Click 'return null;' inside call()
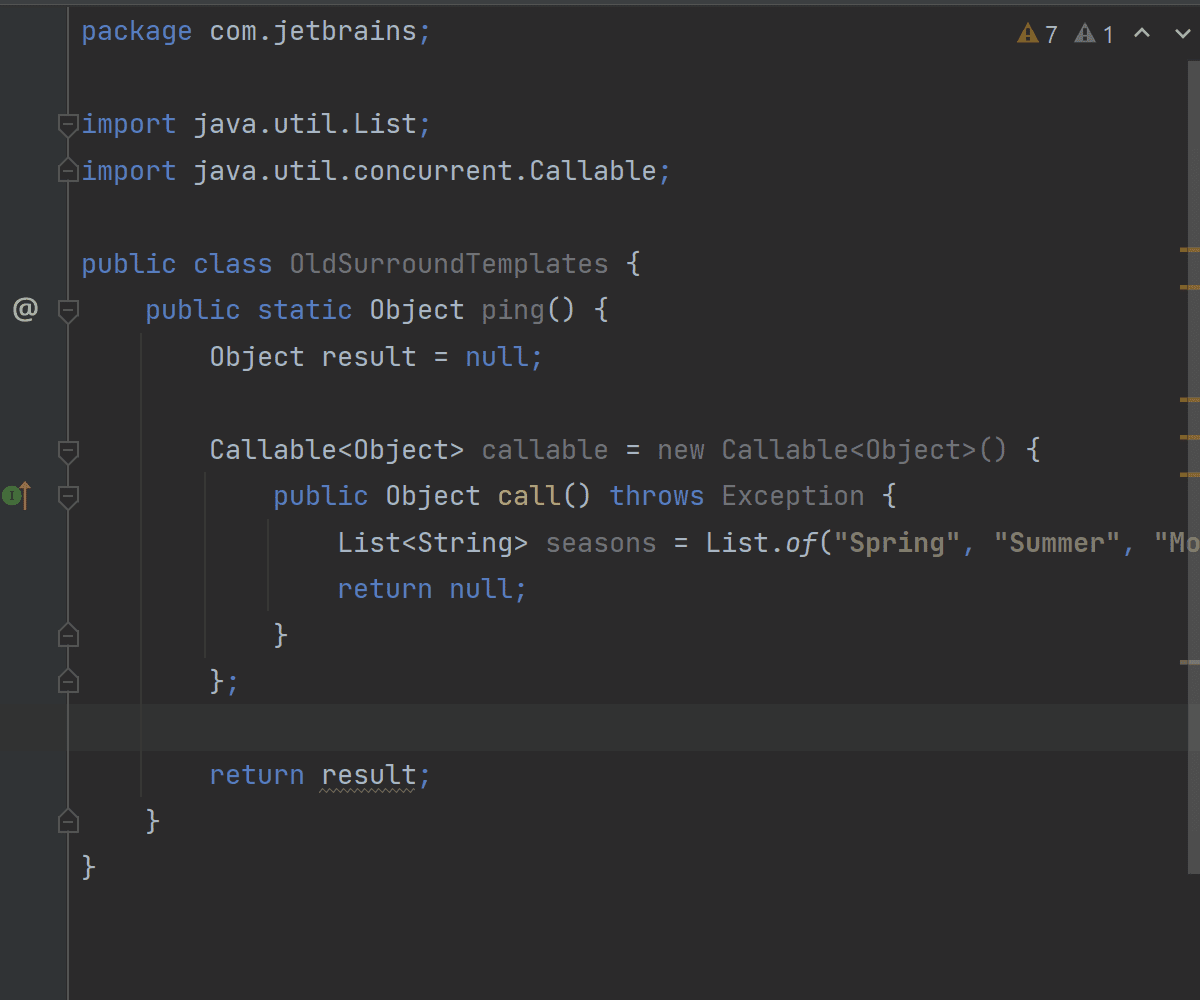The width and height of the screenshot is (1200, 1000). (x=432, y=589)
